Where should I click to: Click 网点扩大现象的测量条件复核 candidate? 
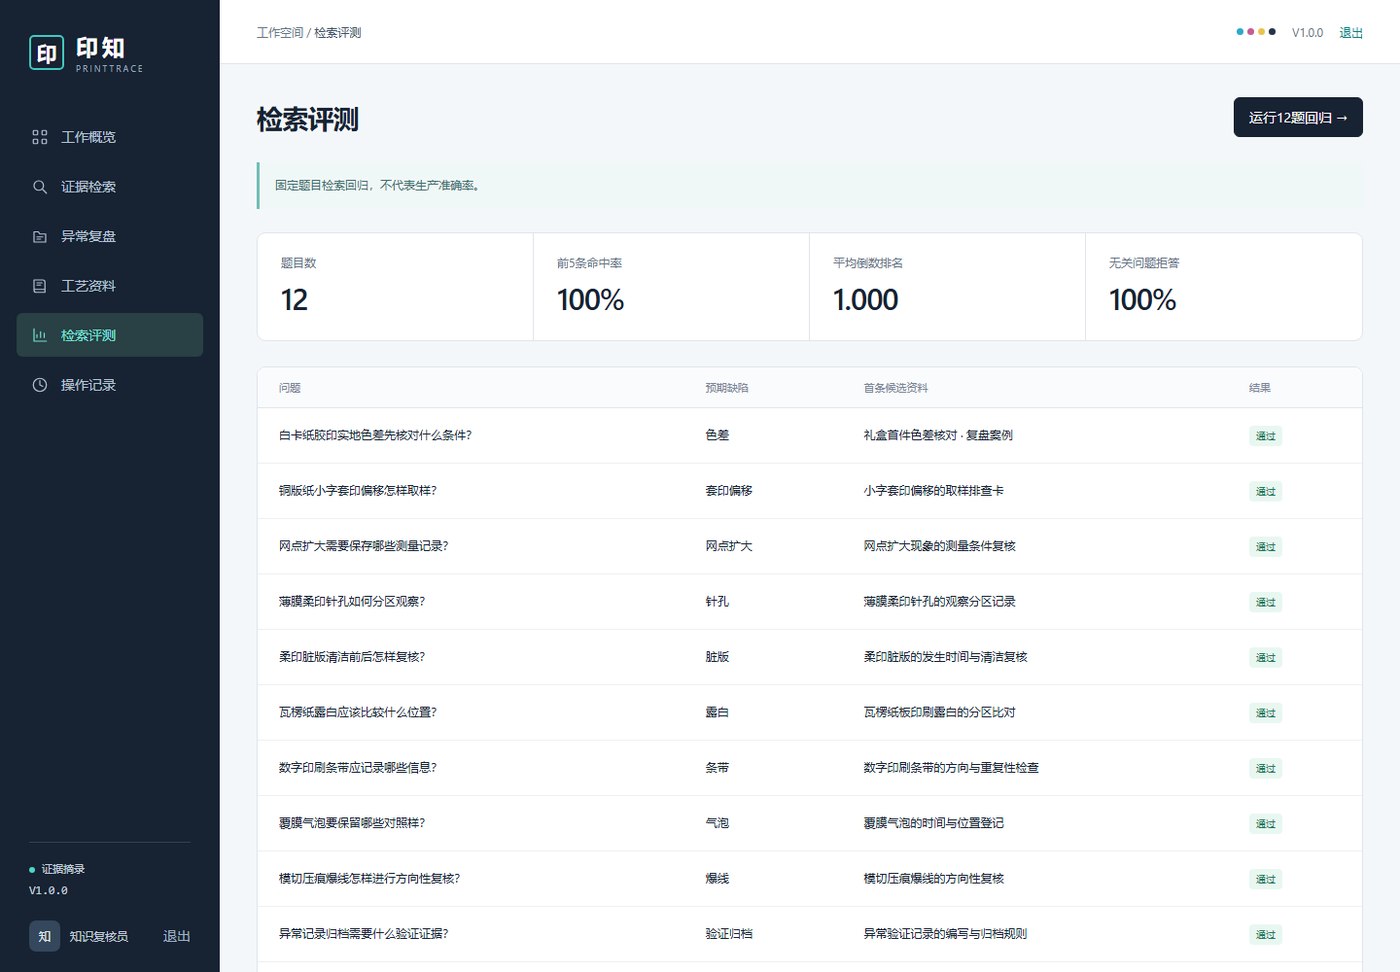940,546
